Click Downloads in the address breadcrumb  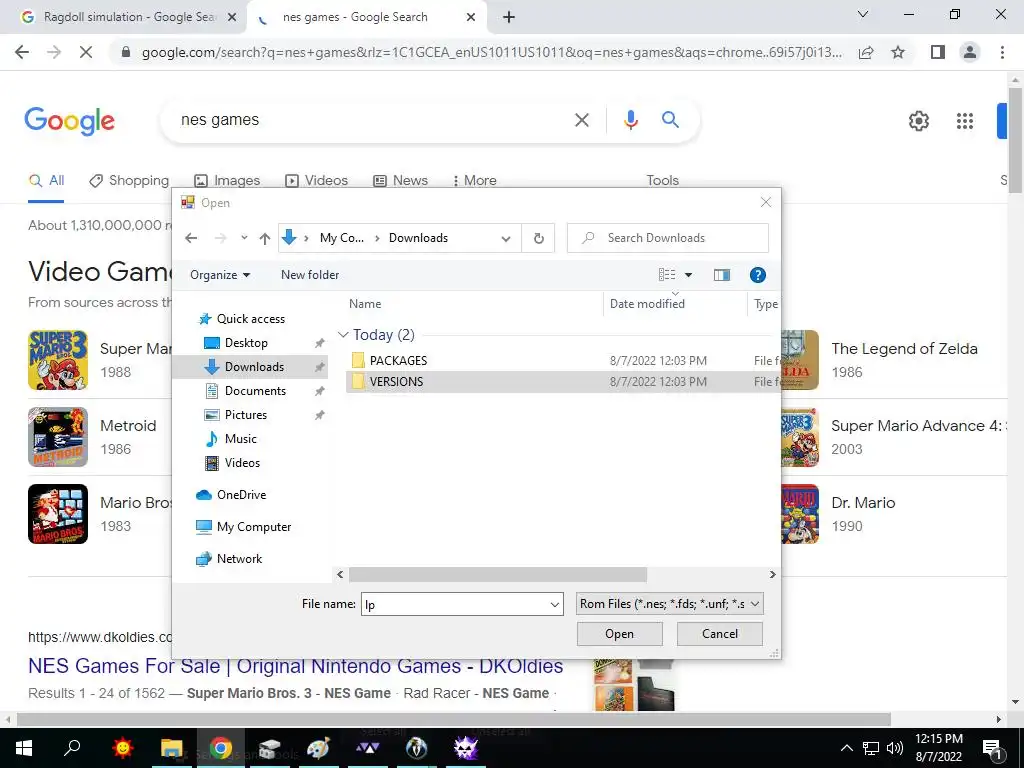418,238
